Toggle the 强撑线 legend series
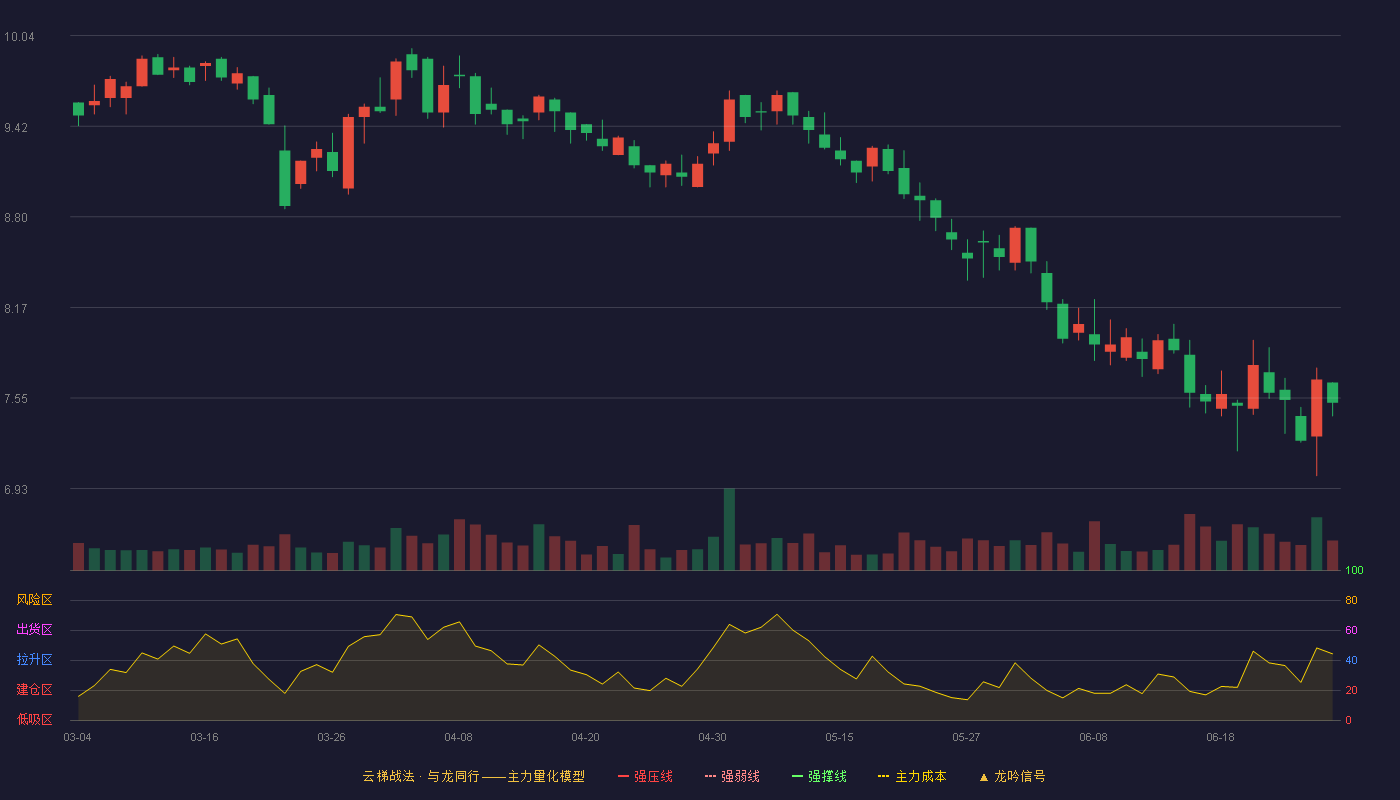The image size is (1400, 800). [x=819, y=776]
